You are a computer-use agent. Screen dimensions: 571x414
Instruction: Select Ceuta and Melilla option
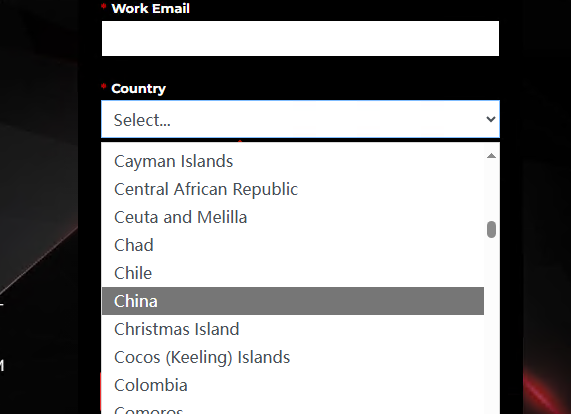(293, 217)
